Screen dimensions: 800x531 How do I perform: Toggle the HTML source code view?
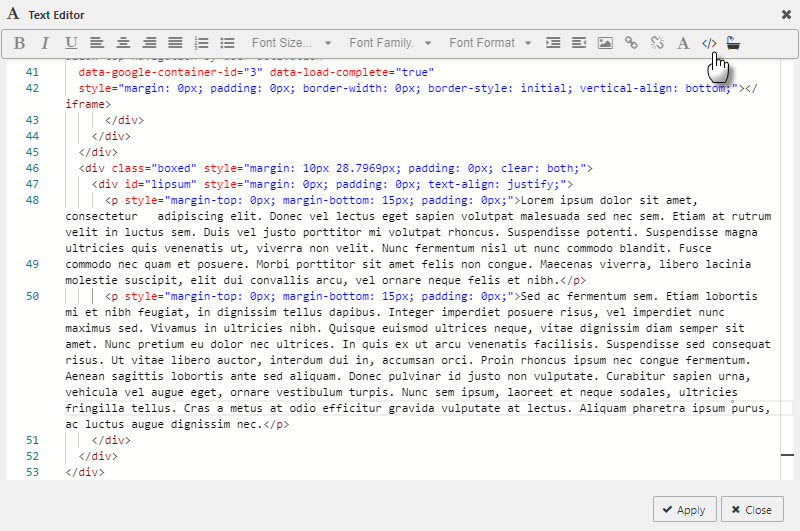pyautogui.click(x=709, y=43)
